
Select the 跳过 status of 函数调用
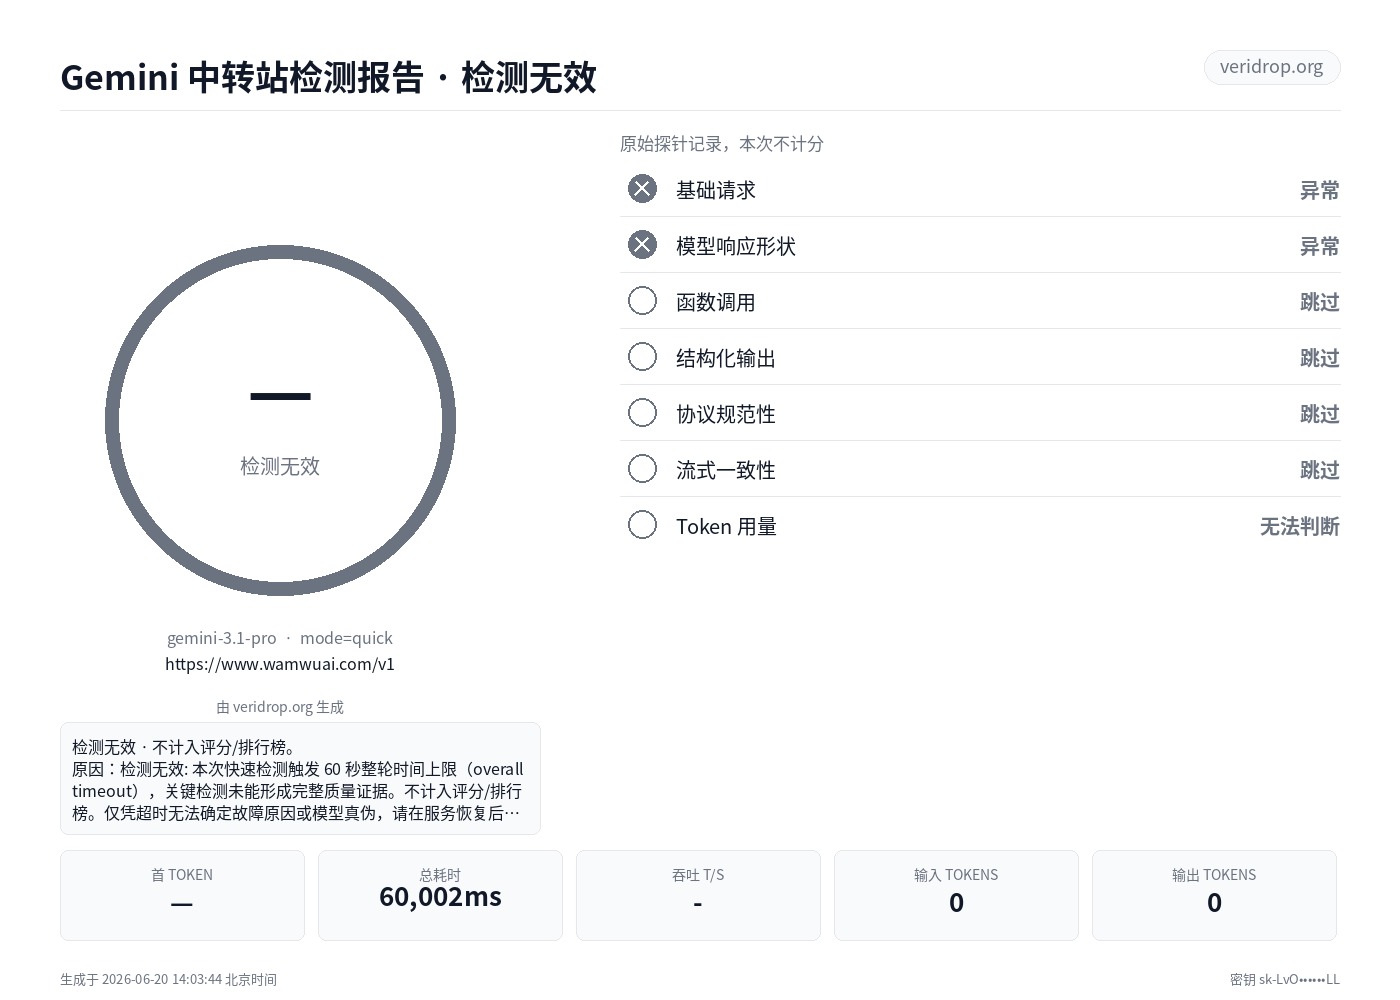click(1319, 302)
